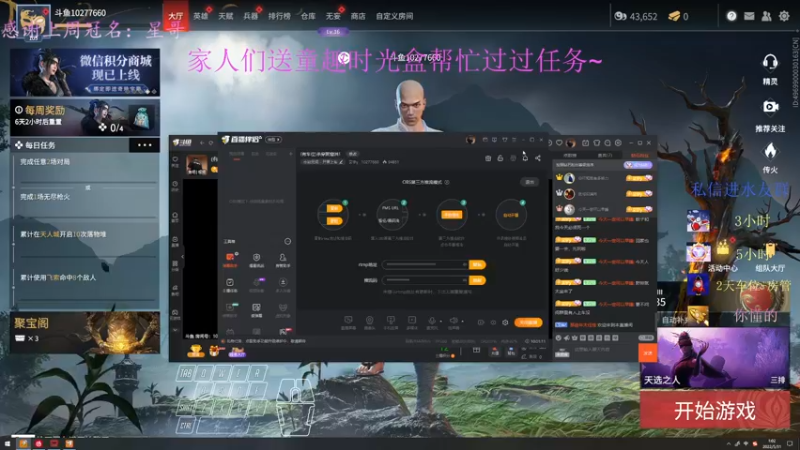Select the highlighted rightmost chat window tab

639,155
